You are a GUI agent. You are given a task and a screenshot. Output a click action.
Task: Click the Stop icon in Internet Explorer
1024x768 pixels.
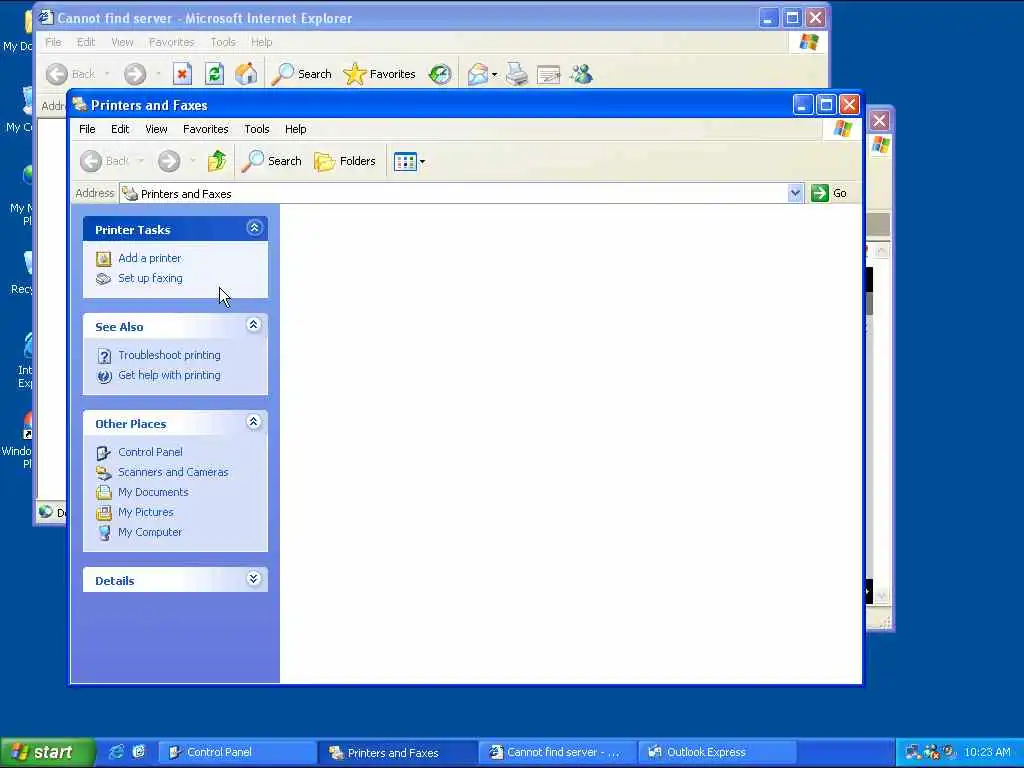pos(182,74)
